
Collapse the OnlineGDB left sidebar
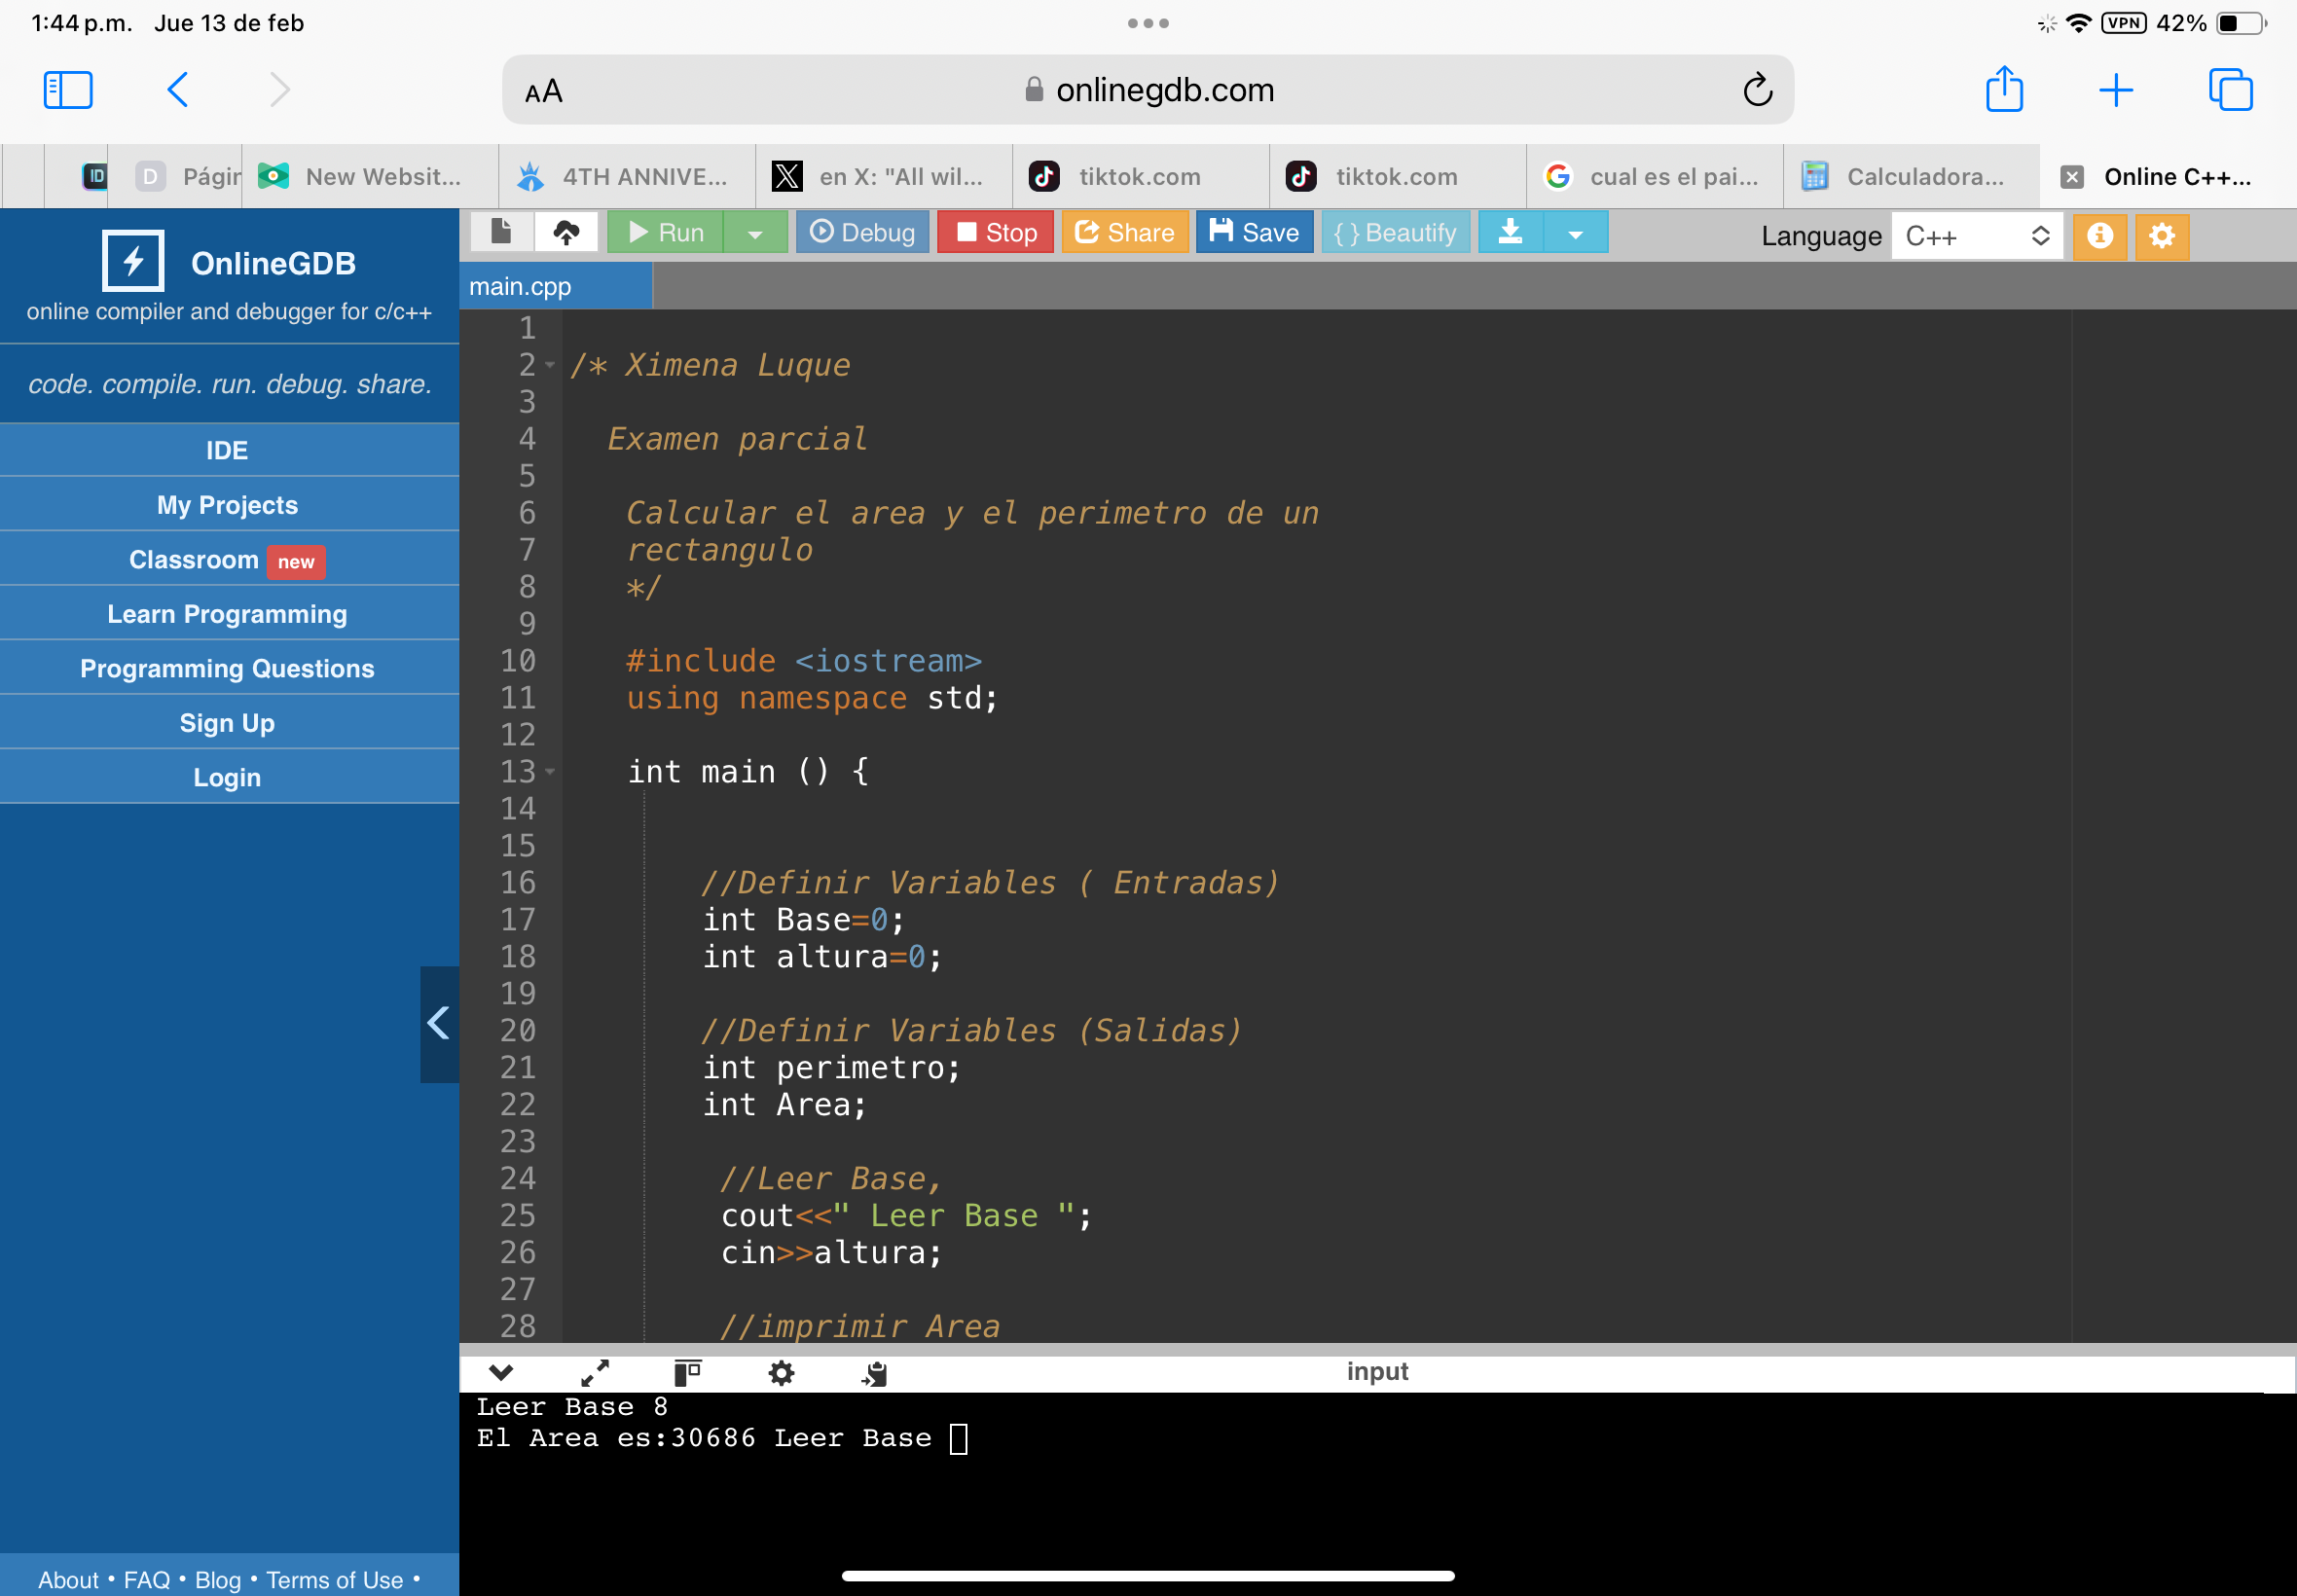(438, 1023)
